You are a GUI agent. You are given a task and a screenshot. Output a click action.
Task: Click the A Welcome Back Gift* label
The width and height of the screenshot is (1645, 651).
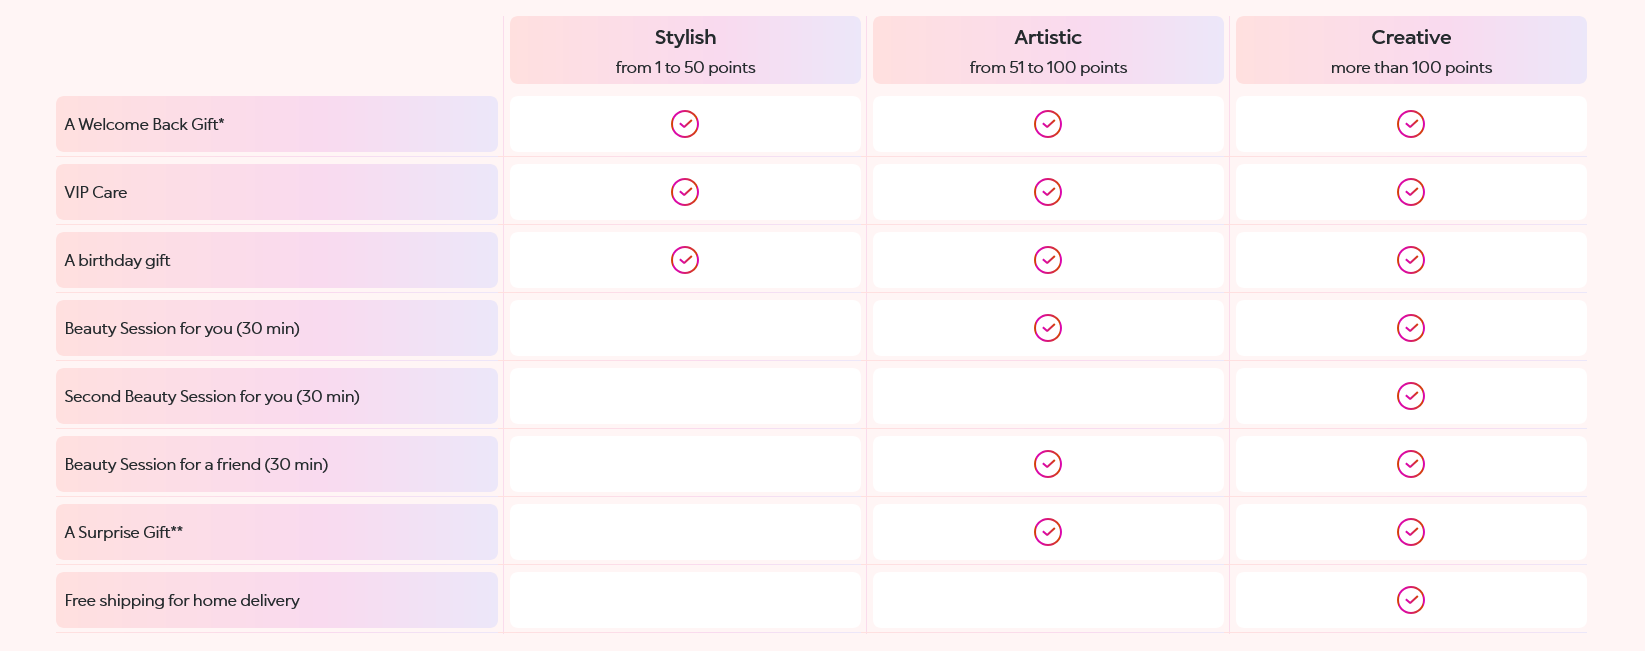(x=144, y=124)
